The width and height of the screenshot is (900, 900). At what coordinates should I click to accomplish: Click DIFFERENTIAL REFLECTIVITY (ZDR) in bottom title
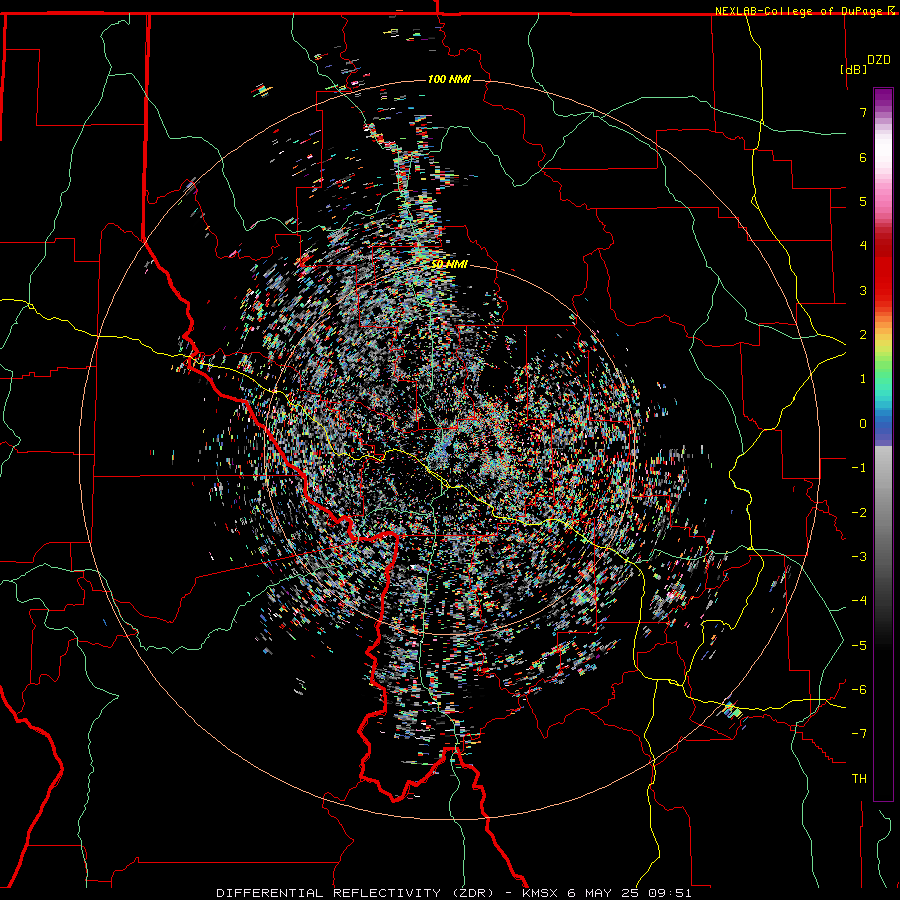pos(355,893)
